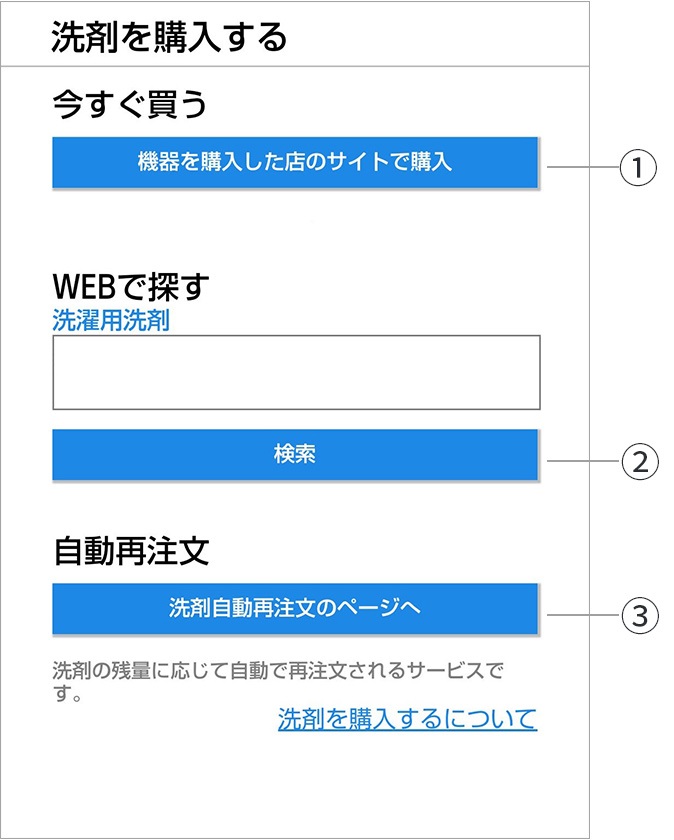Open the 洗剤自動再注文のページへ button
The width and height of the screenshot is (674, 840).
pos(295,609)
